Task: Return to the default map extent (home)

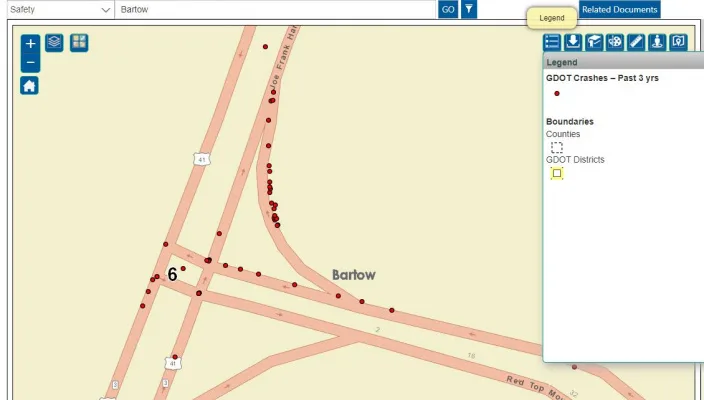Action: (x=29, y=85)
